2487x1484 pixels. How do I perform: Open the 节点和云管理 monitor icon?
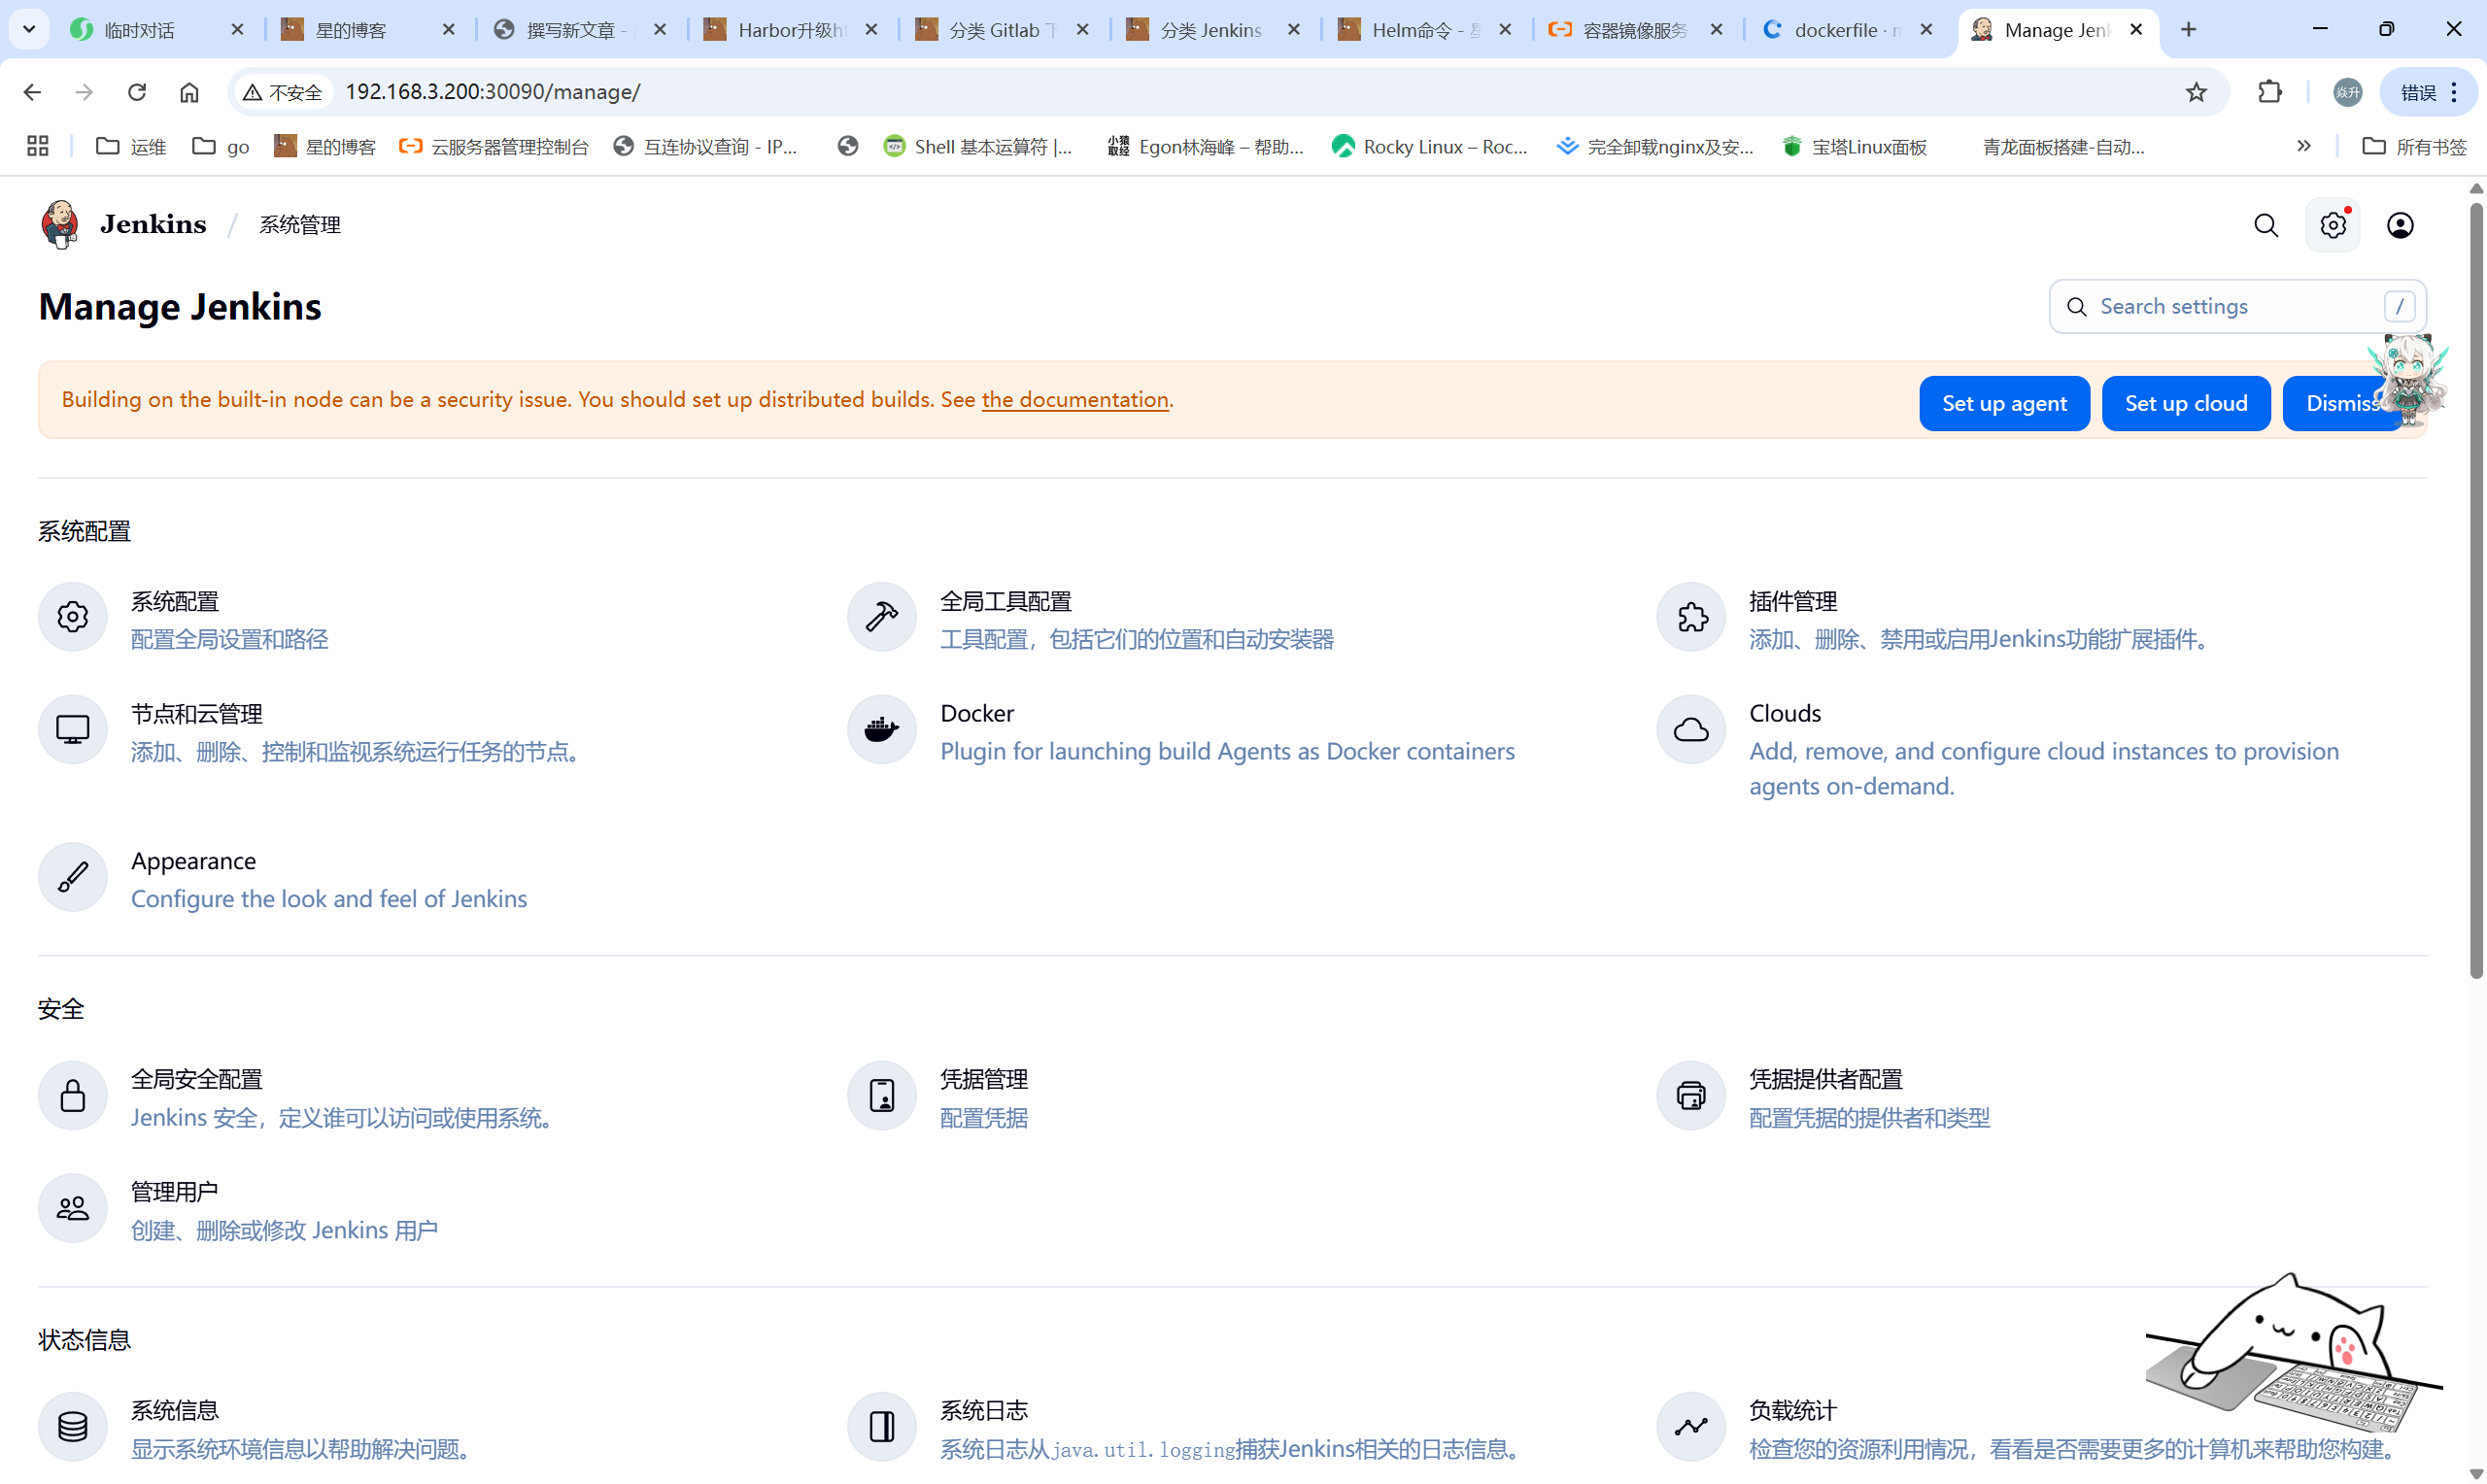[72, 730]
